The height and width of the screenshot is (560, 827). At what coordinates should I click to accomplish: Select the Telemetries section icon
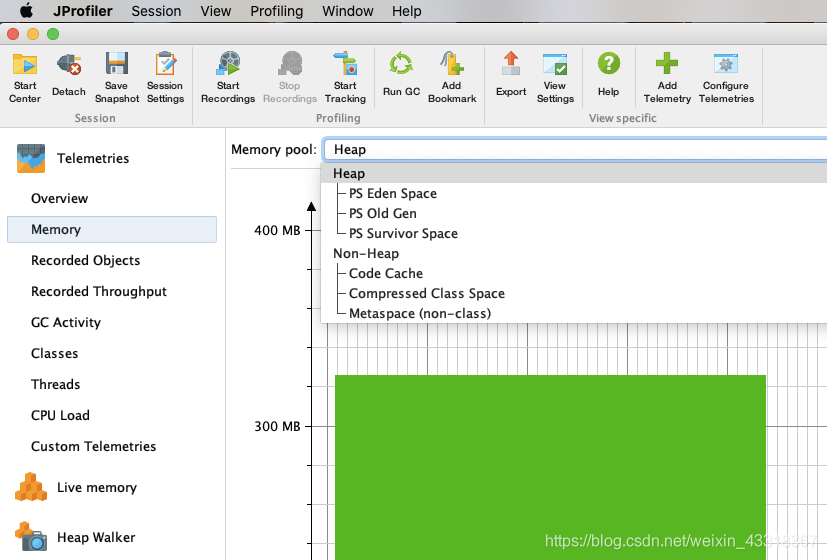tap(31, 158)
